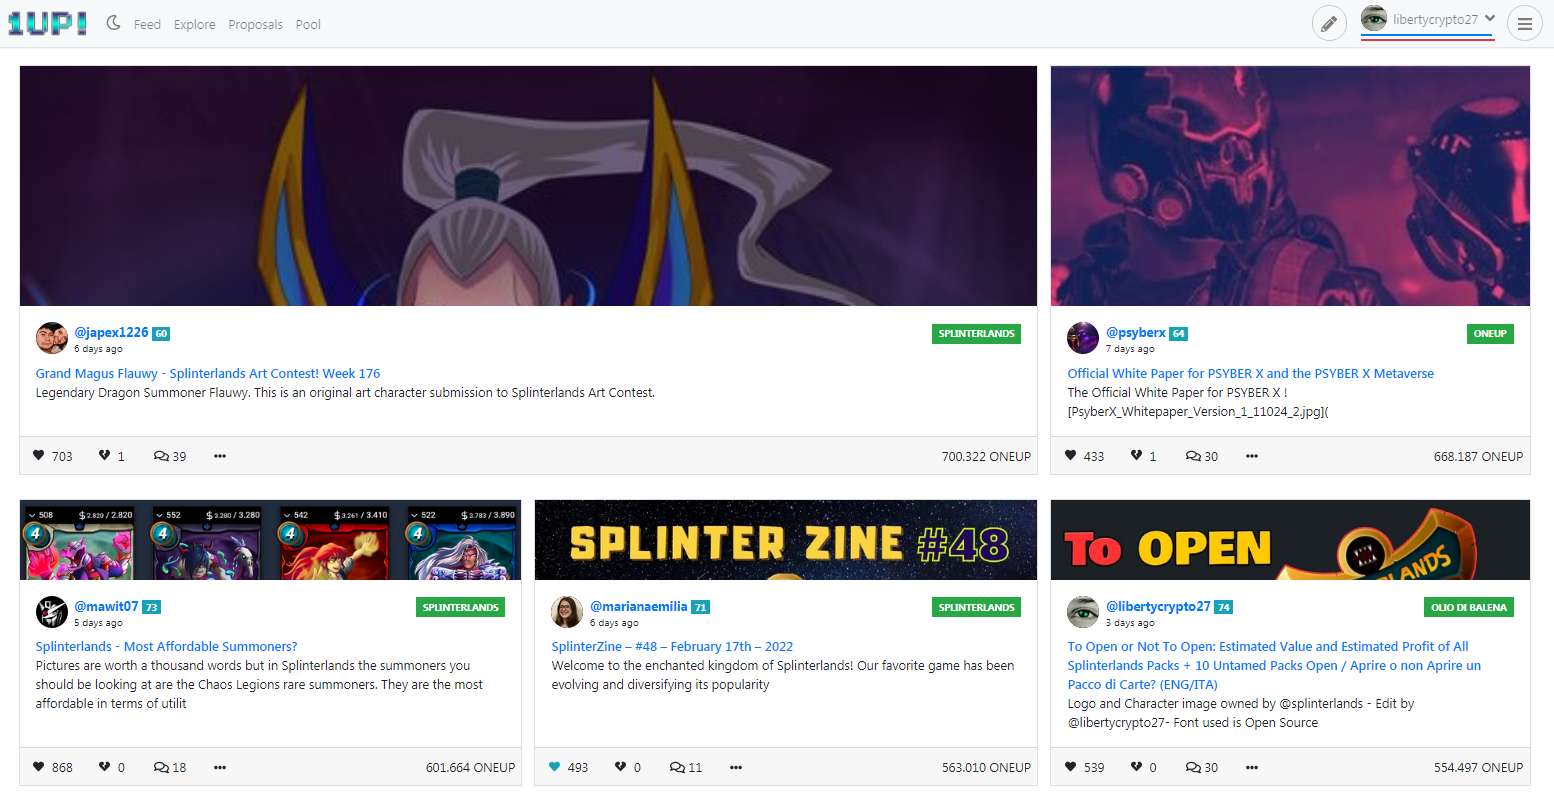Toggle dark mode moon icon
Image resolution: width=1554 pixels, height=810 pixels.
[x=113, y=23]
